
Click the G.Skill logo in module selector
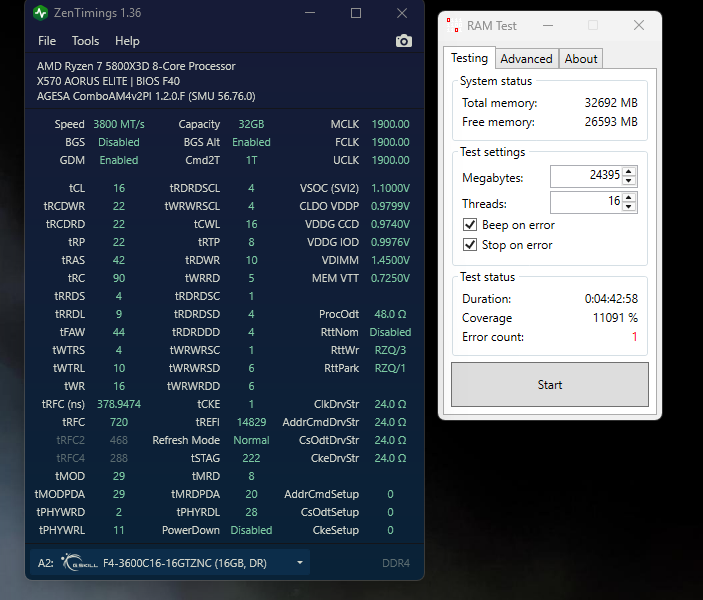79,562
